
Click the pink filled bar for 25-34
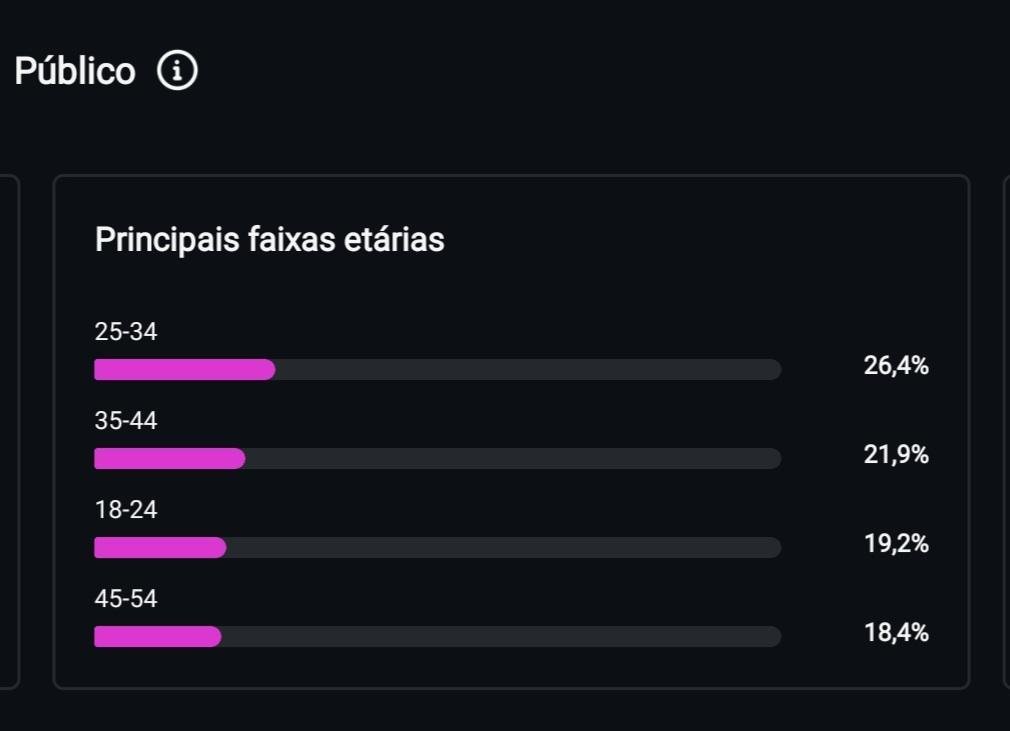(x=184, y=370)
